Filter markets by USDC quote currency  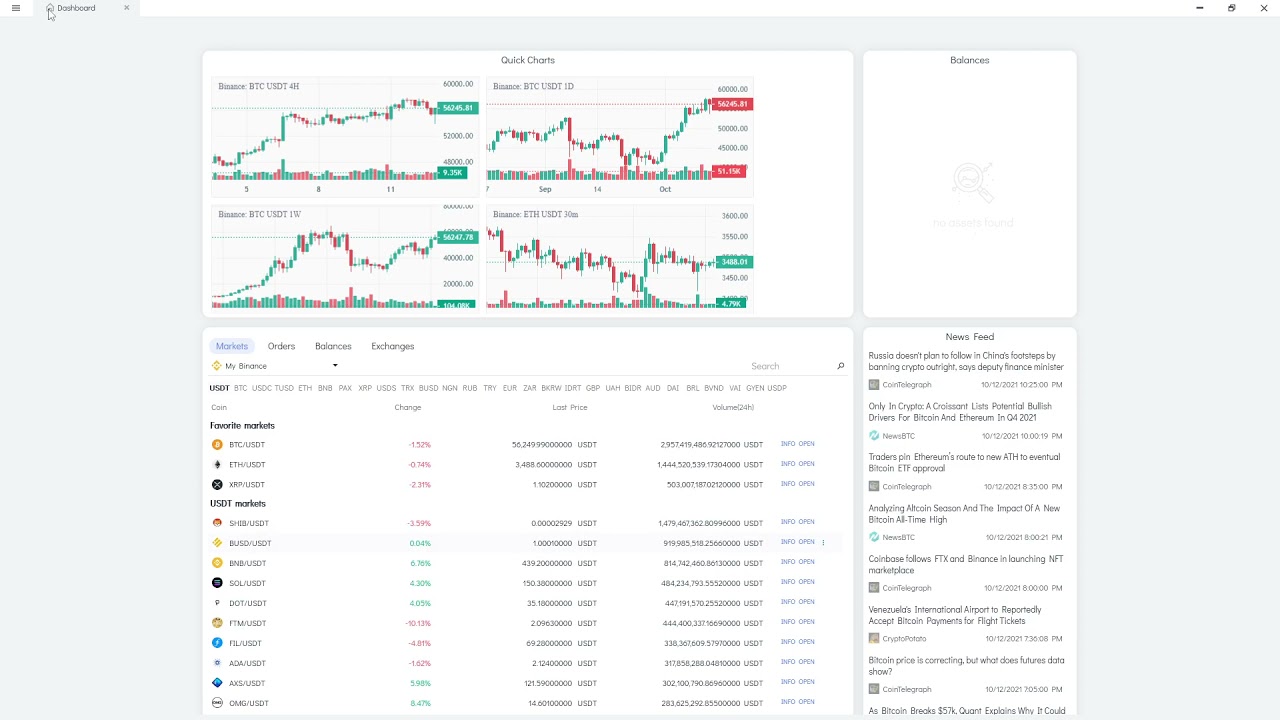(x=261, y=388)
